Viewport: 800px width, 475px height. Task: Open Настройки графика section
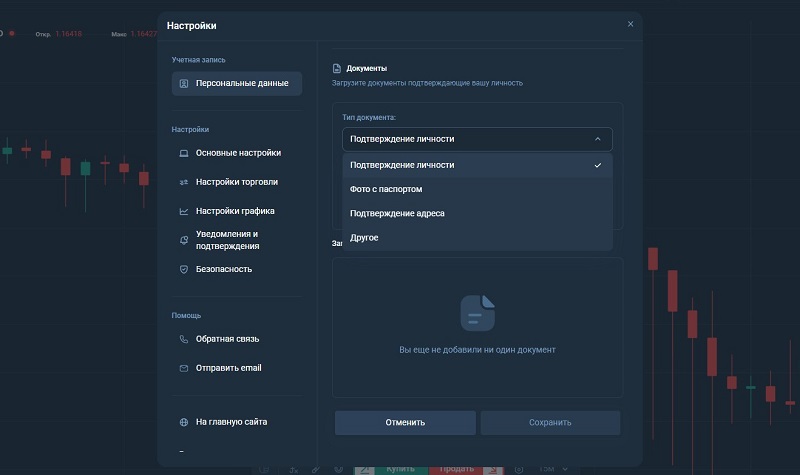point(237,211)
